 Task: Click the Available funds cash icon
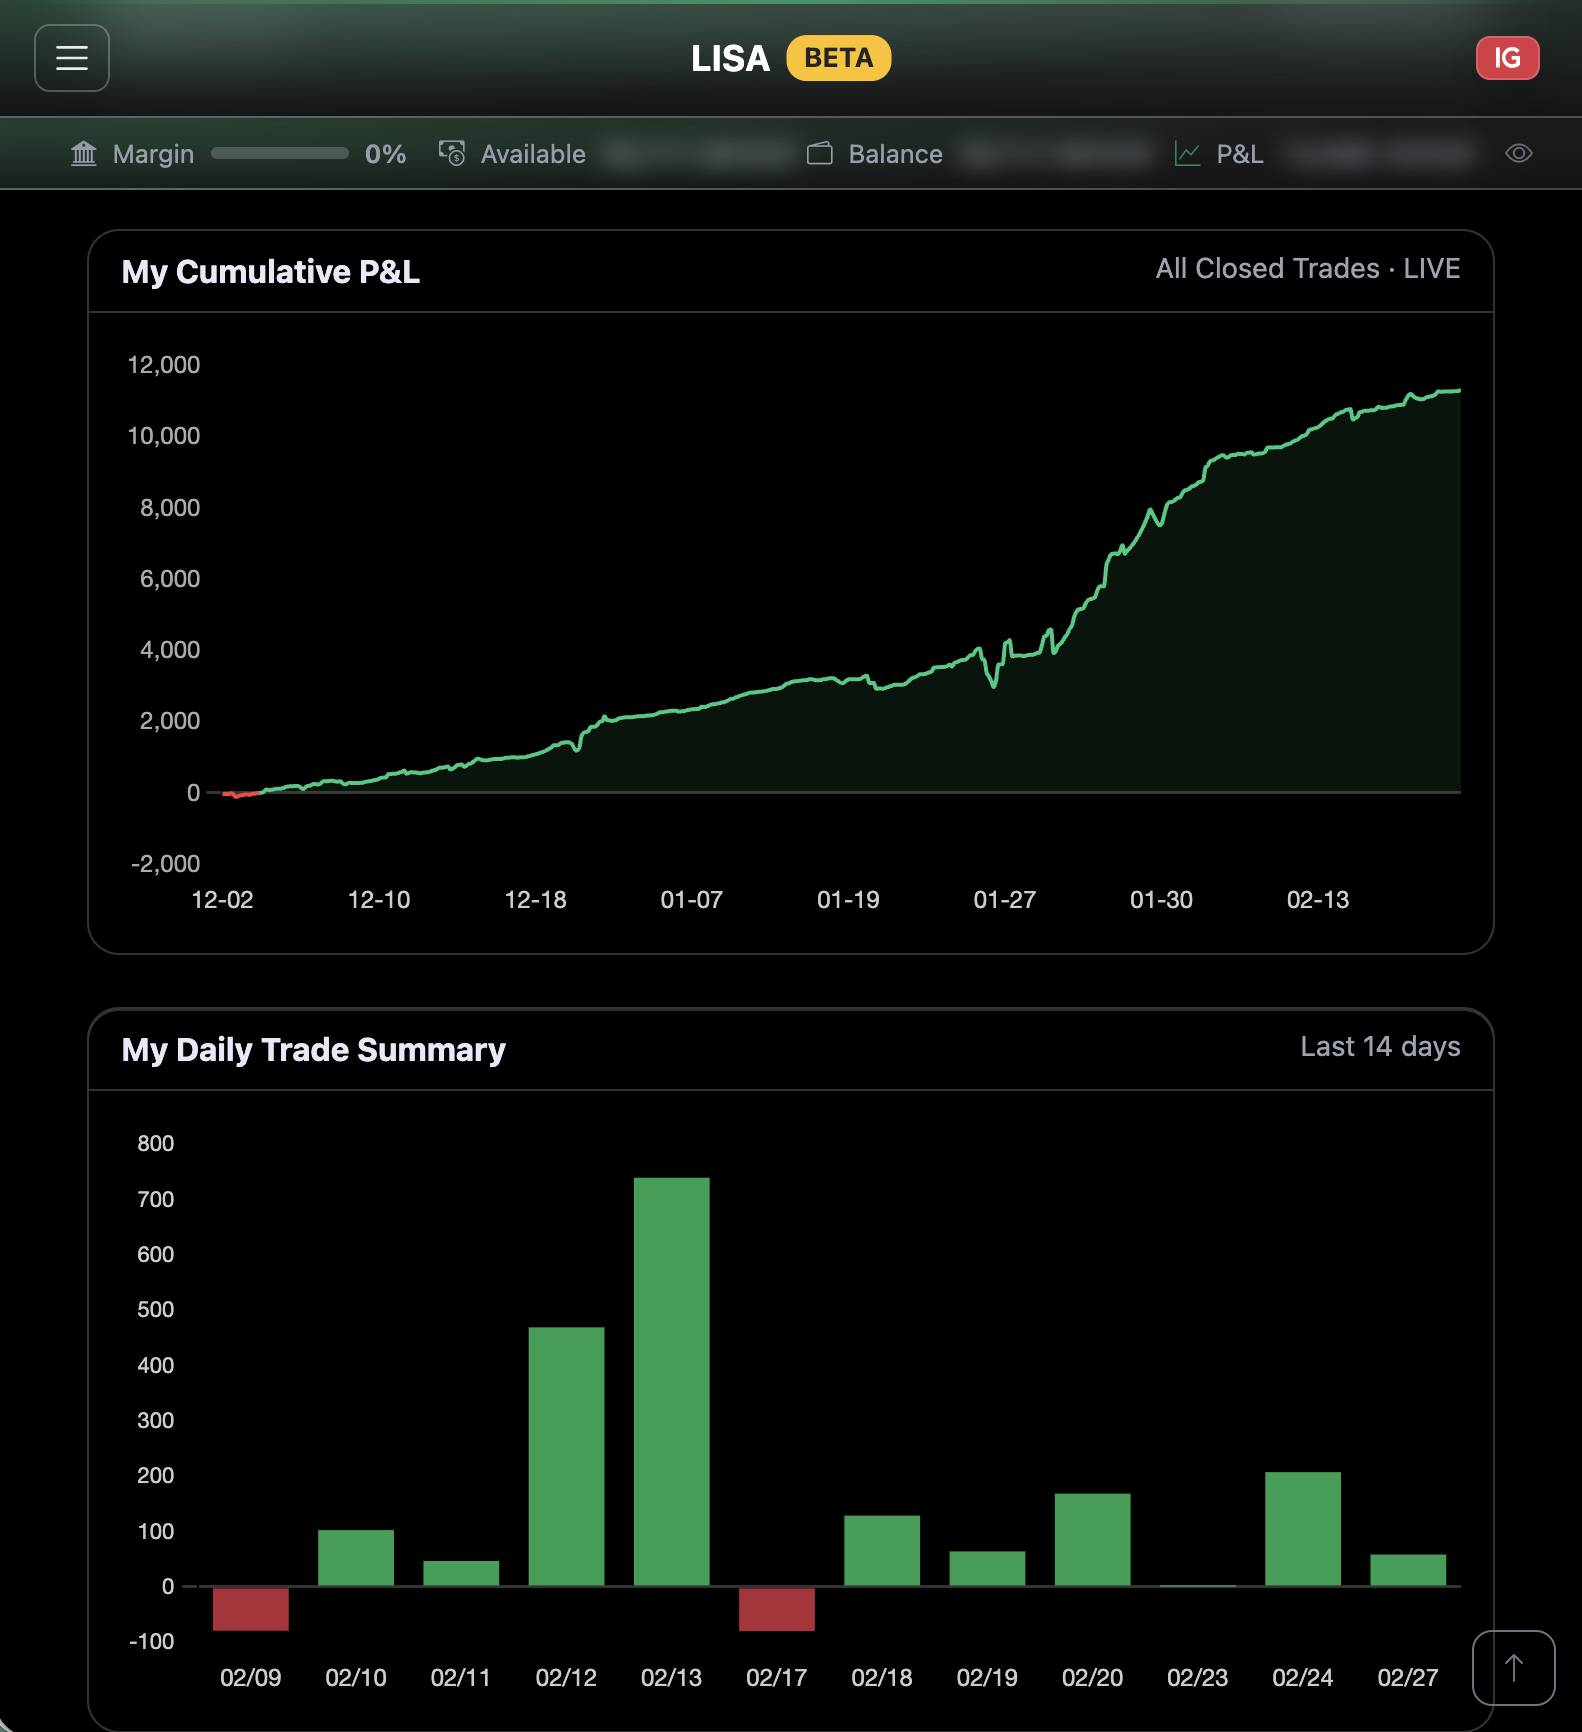pyautogui.click(x=452, y=153)
